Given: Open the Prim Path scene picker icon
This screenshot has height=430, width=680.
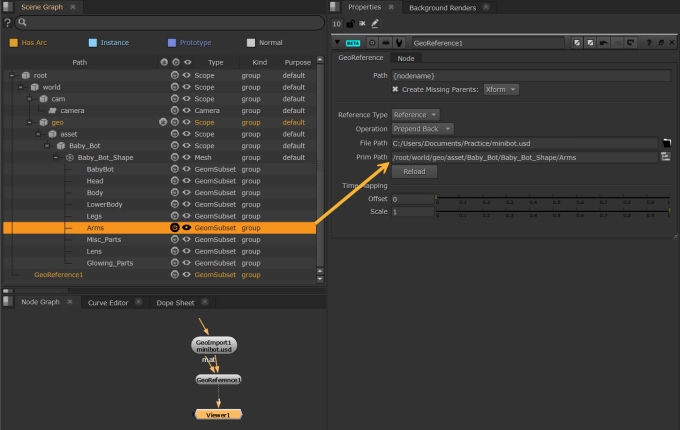Looking at the screenshot, I should pos(665,157).
